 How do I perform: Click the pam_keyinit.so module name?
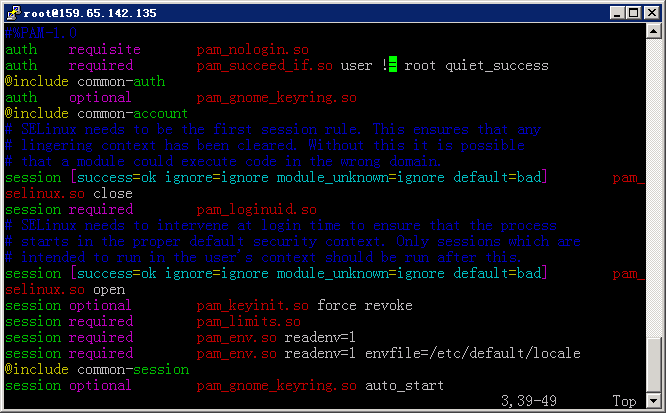252,305
